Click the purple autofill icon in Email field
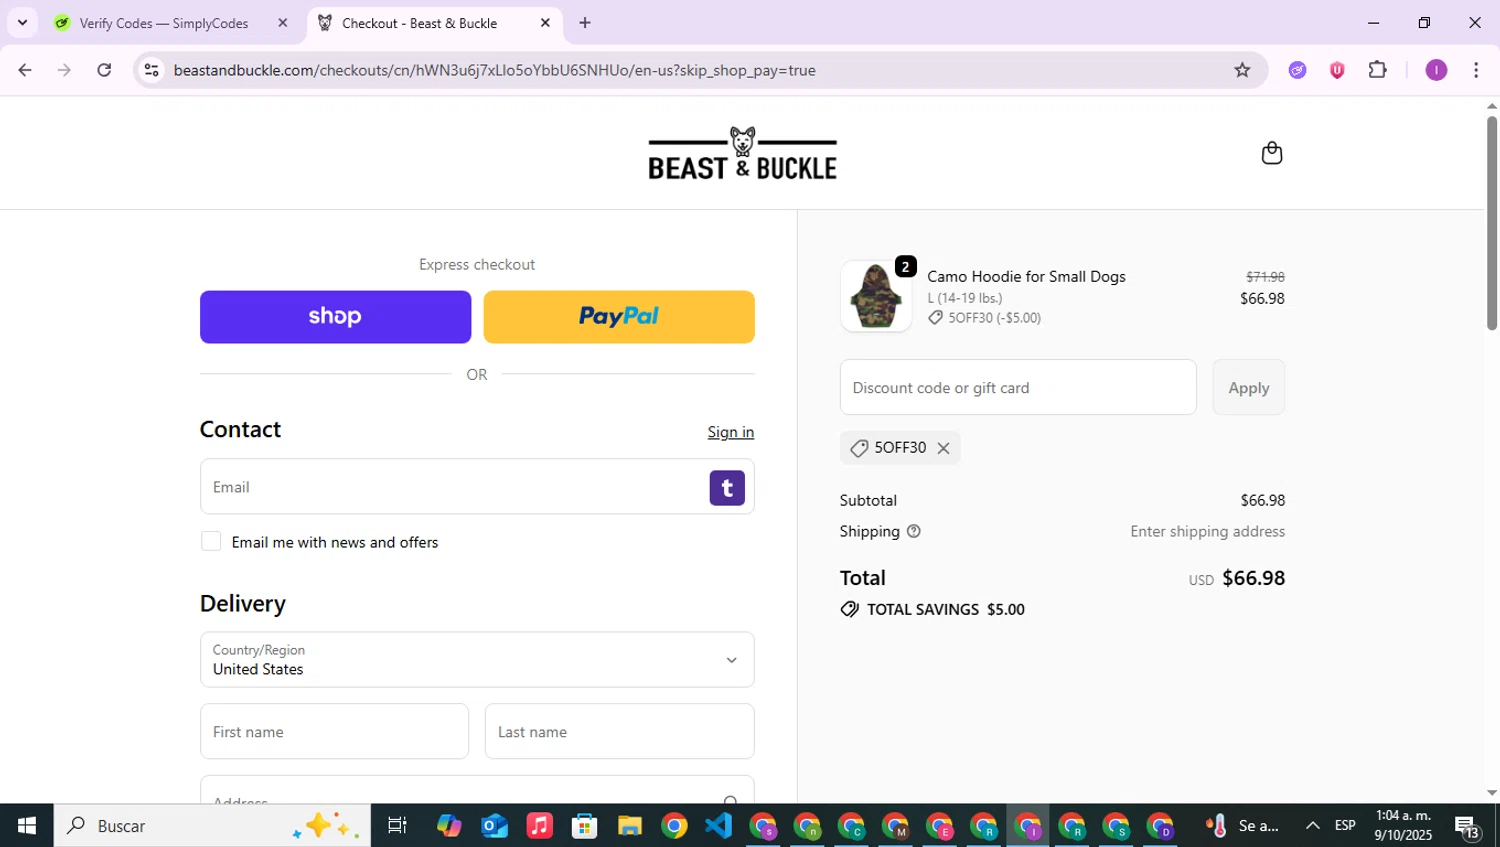The width and height of the screenshot is (1500, 847). 727,487
